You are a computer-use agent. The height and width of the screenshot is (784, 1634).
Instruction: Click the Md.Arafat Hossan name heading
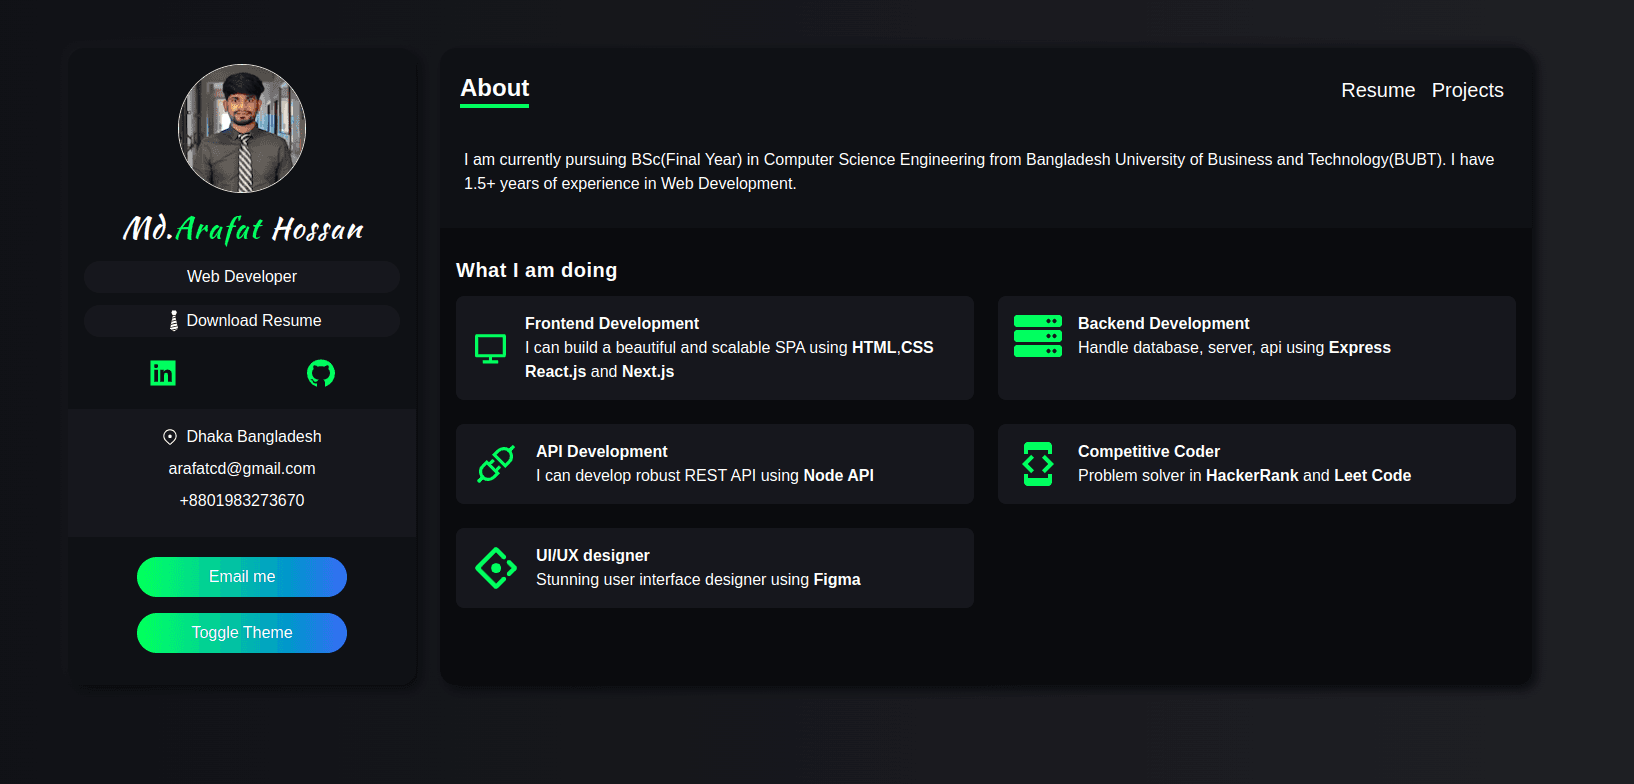pyautogui.click(x=242, y=229)
